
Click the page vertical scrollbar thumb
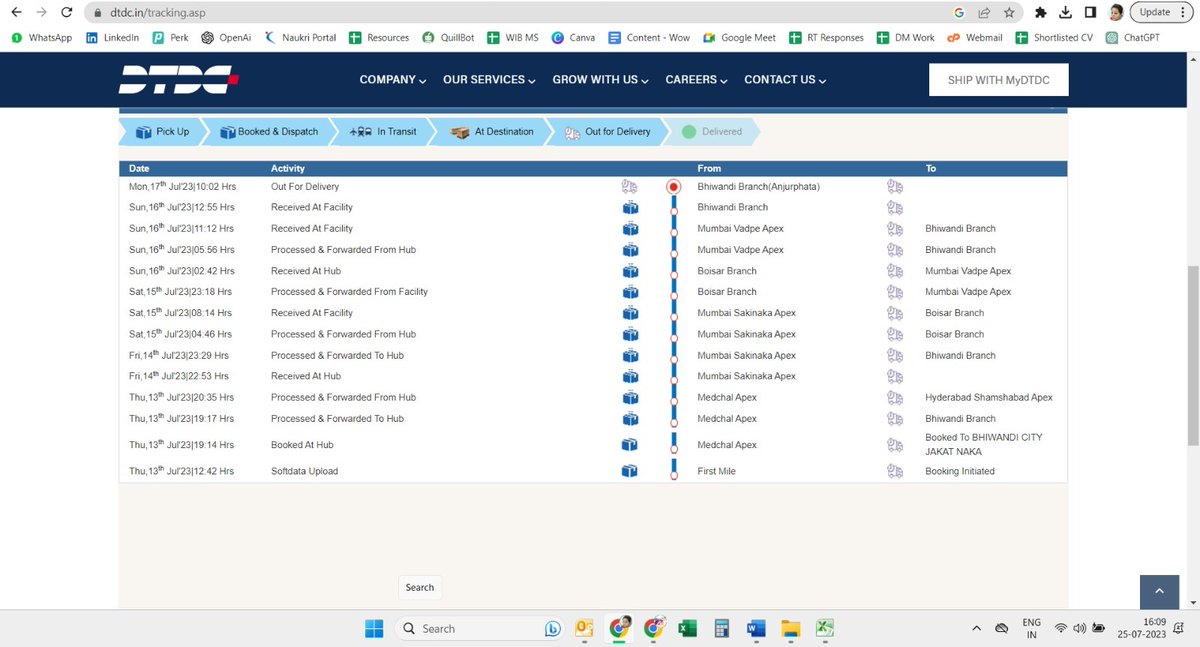tap(1193, 355)
